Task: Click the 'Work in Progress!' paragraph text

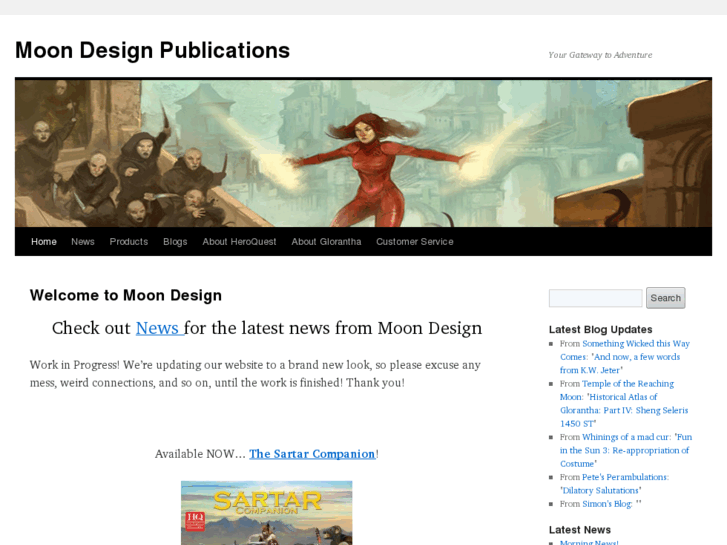Action: coord(255,374)
